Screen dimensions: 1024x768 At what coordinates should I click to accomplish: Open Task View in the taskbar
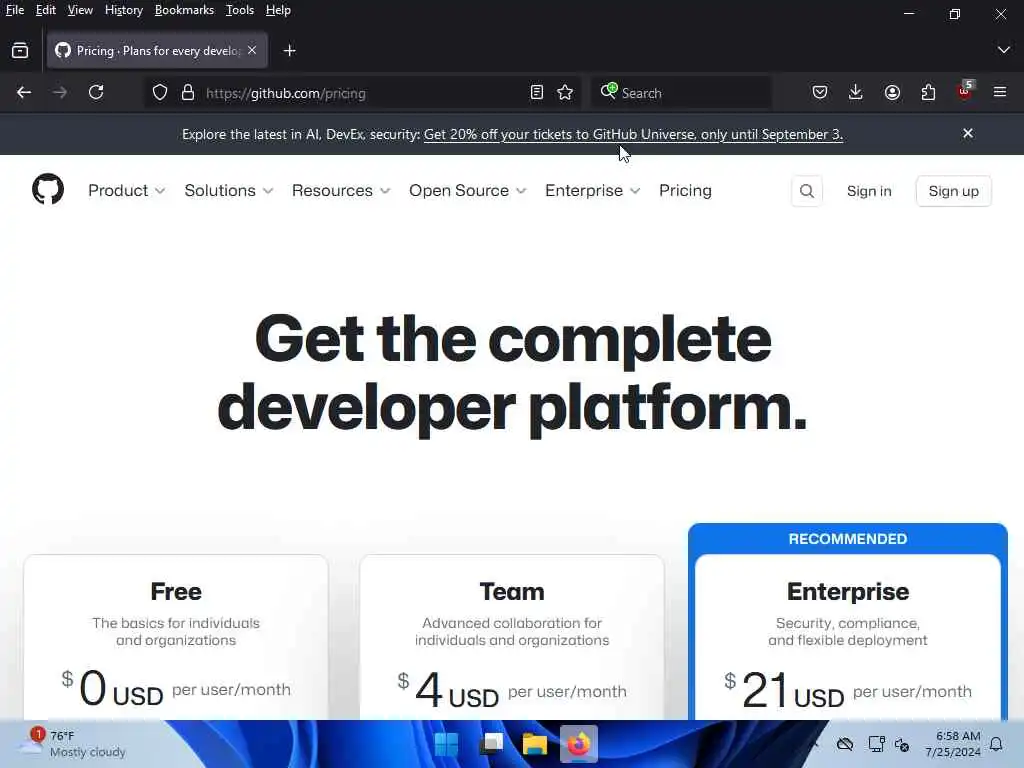(491, 744)
